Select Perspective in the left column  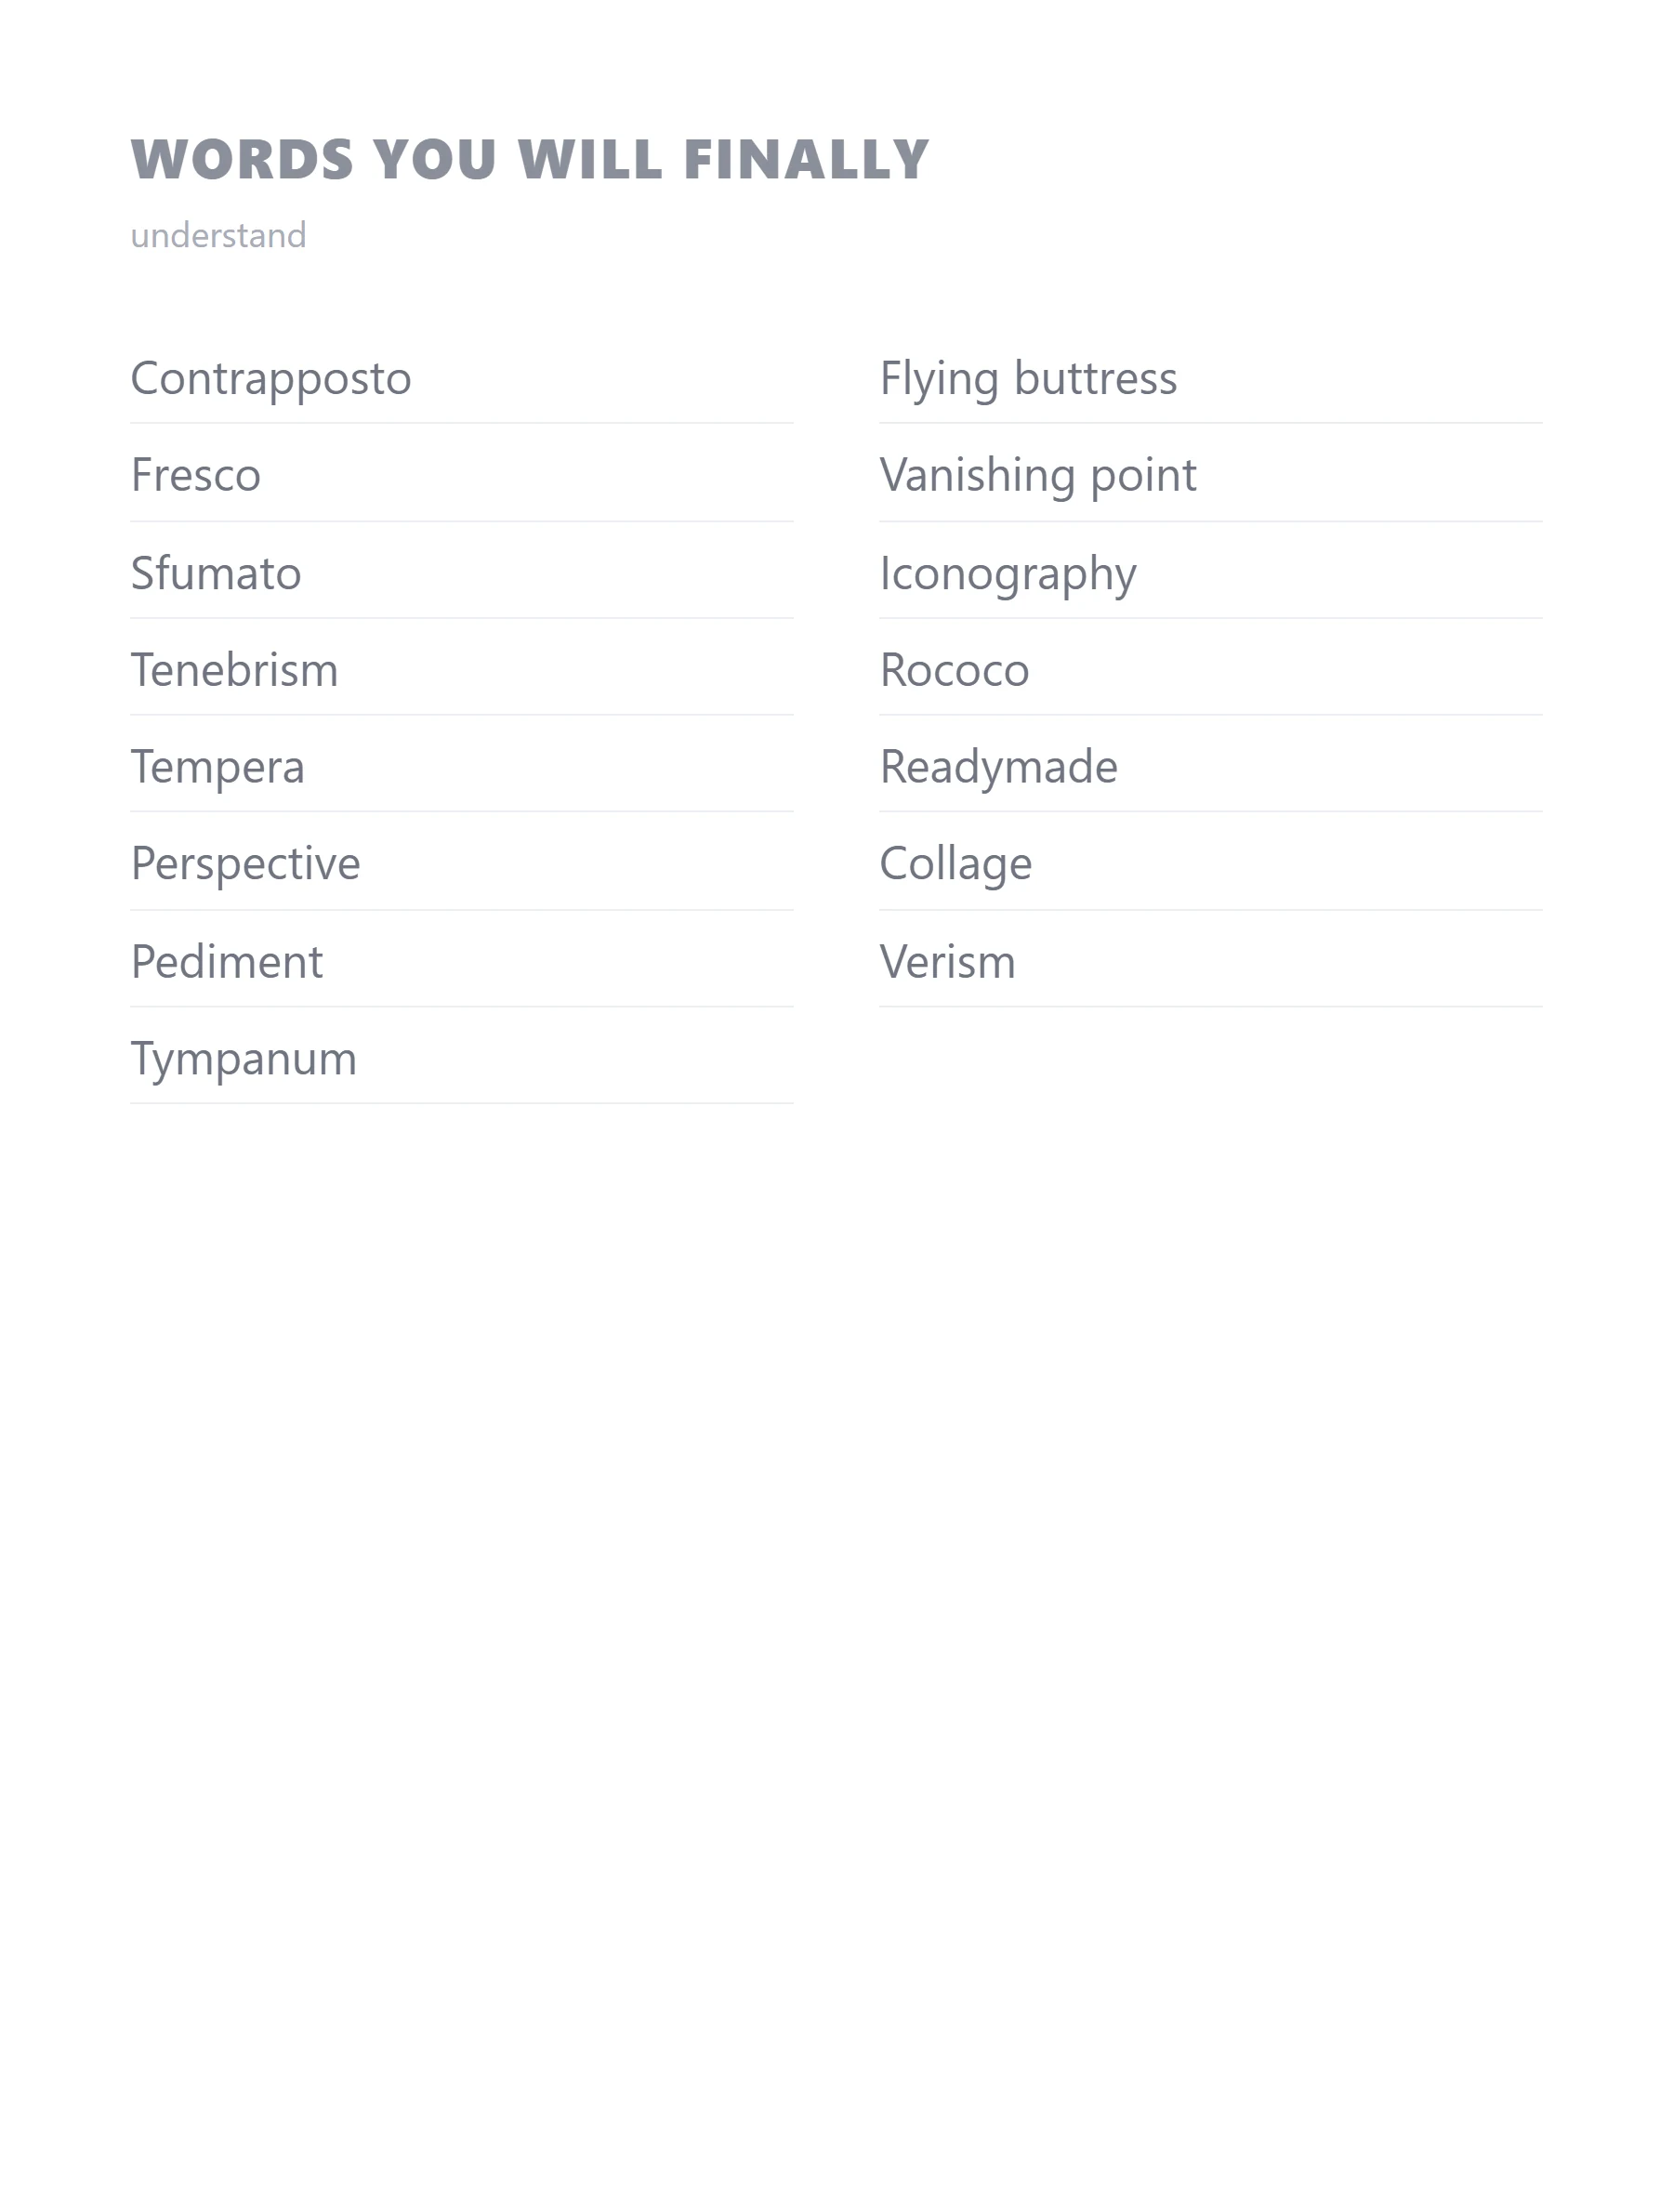(x=246, y=863)
